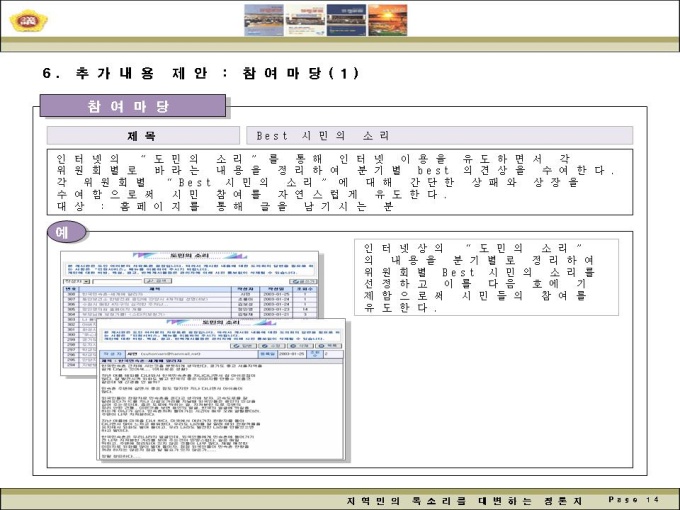Open the second magazine cover thumbnail
The width and height of the screenshot is (680, 510).
pos(305,20)
